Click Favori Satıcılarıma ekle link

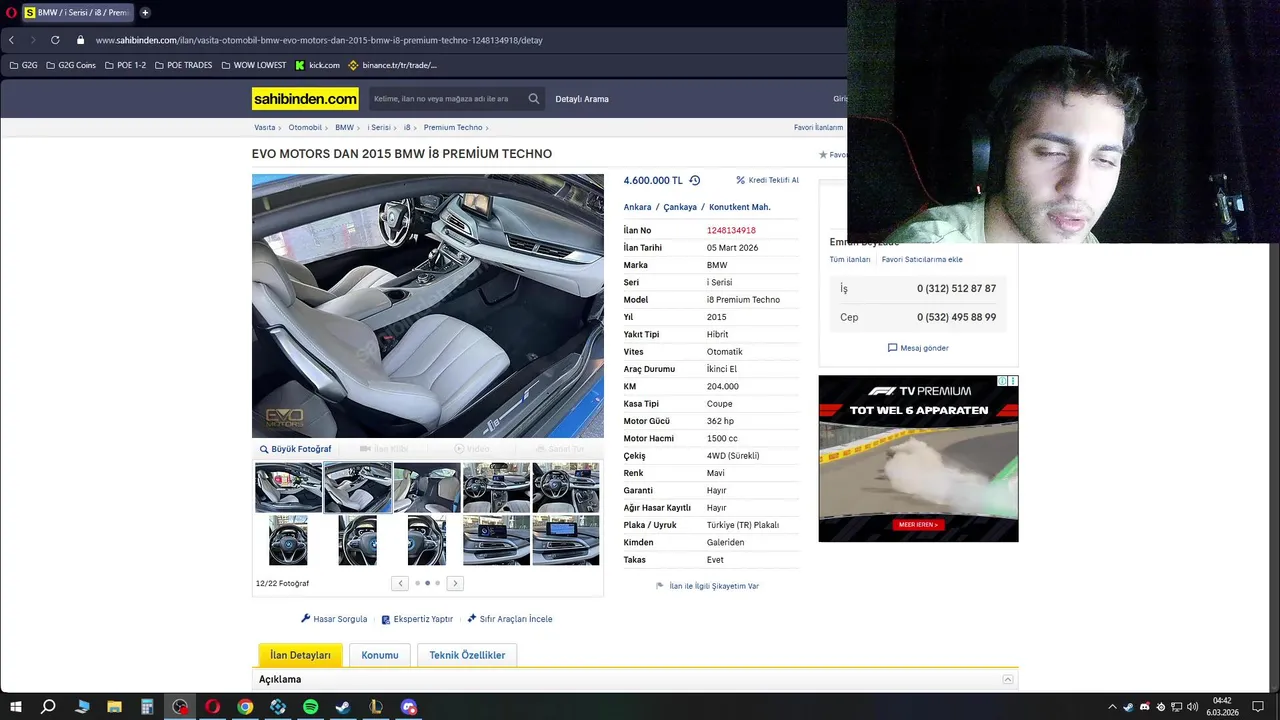click(922, 259)
